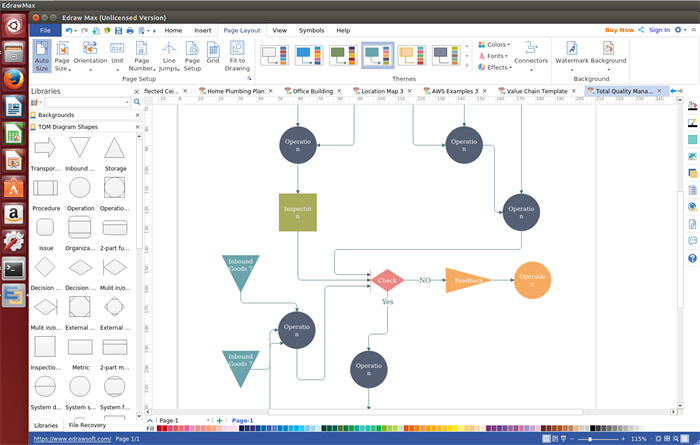This screenshot has width=700, height=445.
Task: Select the Feedback shape on canvas
Action: pos(468,280)
